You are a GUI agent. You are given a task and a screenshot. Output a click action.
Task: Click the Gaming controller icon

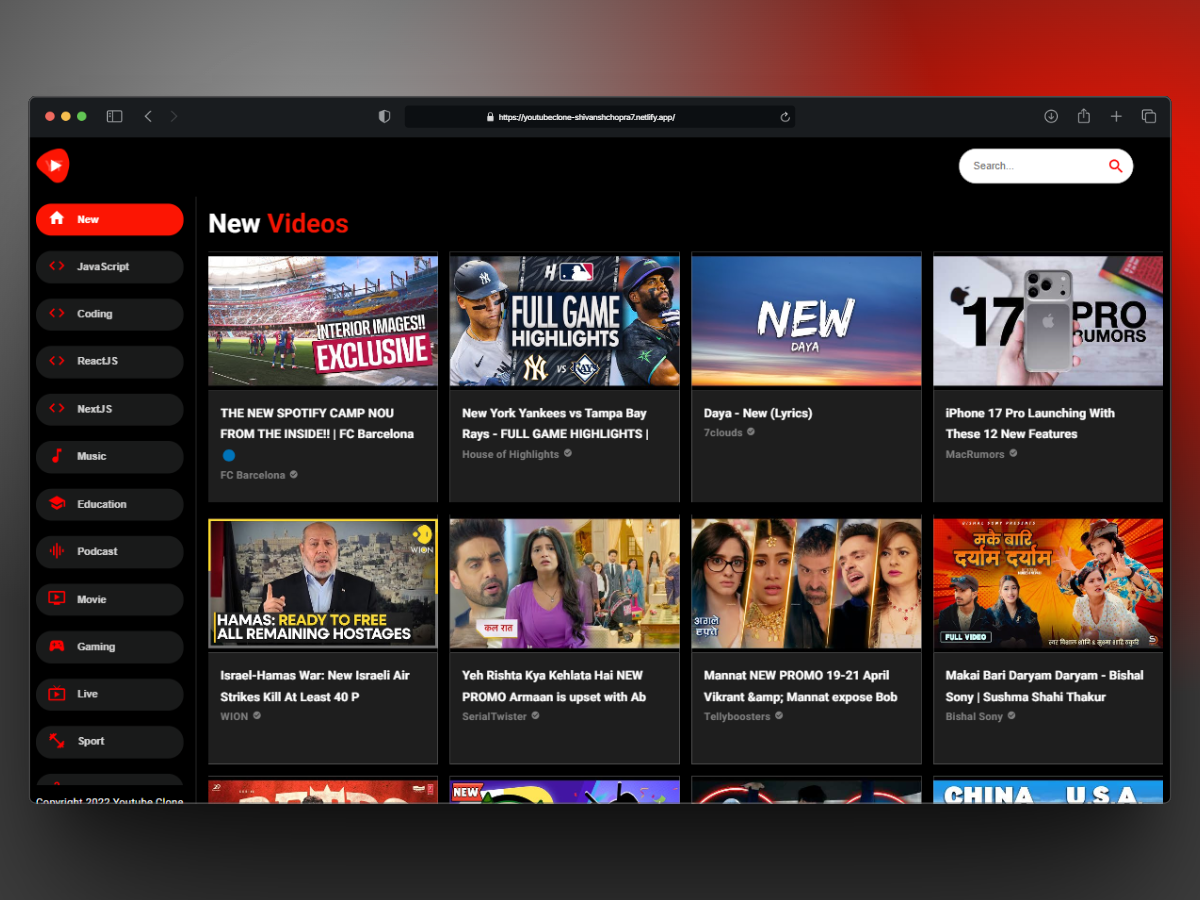click(57, 646)
